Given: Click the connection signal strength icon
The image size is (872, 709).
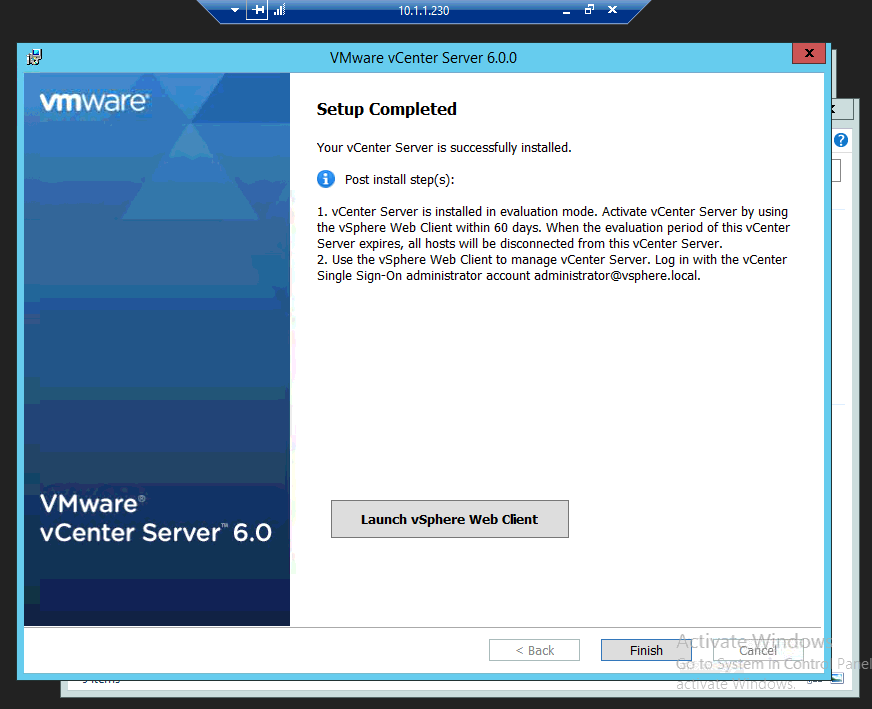Looking at the screenshot, I should pos(279,9).
